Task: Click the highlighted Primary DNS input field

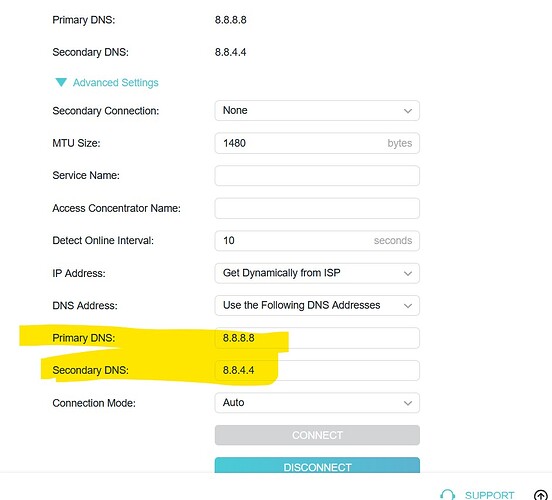Action: (317, 338)
